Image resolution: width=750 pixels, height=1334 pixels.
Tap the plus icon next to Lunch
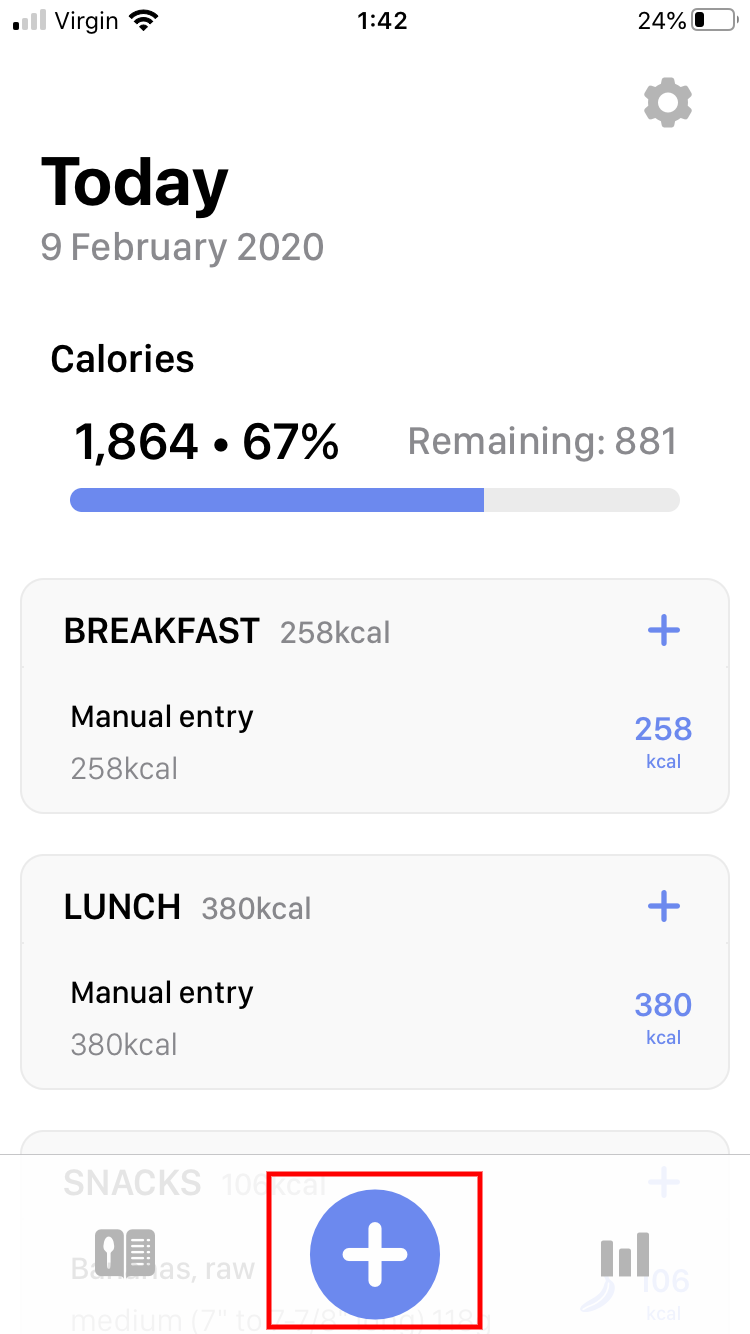(664, 907)
